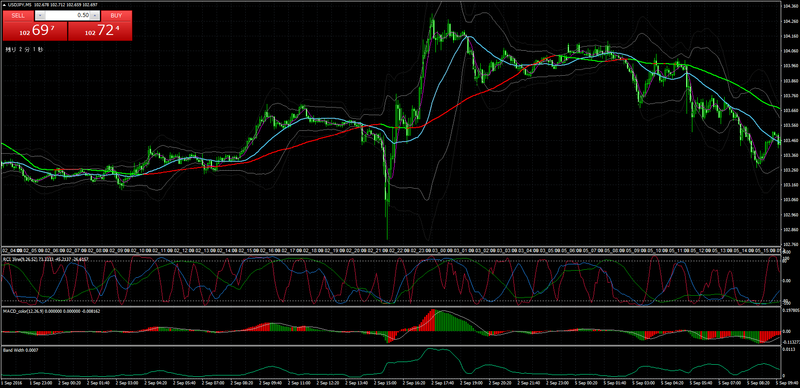
Task: Increase the lot volume with the right arrow
Action: (x=94, y=16)
